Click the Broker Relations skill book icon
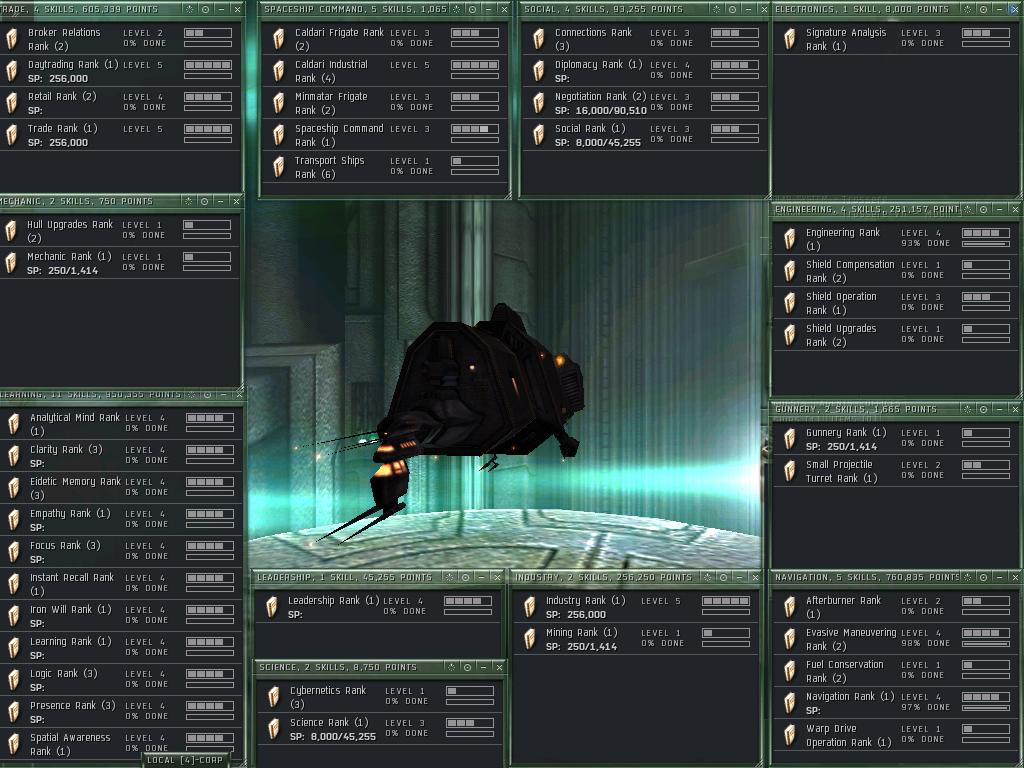 pyautogui.click(x=12, y=39)
